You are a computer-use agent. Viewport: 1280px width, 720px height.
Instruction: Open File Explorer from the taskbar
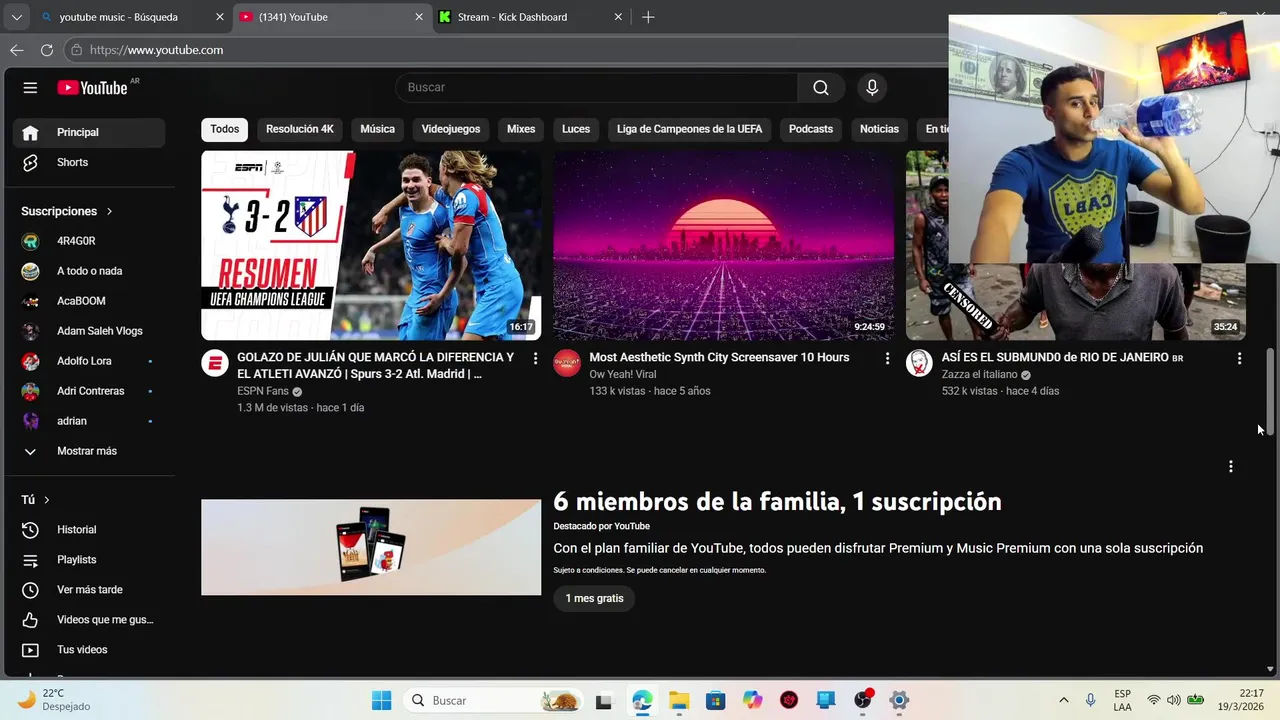(679, 700)
